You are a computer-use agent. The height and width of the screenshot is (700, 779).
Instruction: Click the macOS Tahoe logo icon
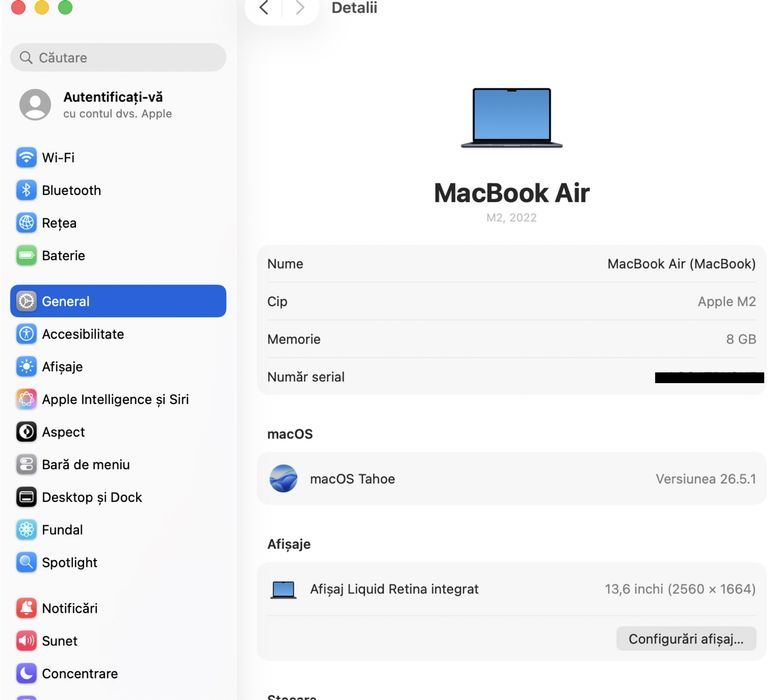tap(283, 478)
